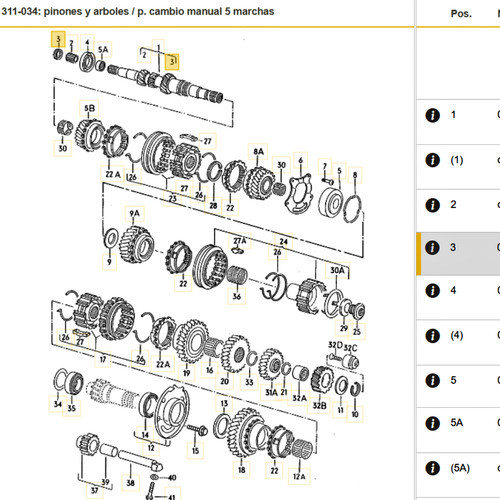Viewport: 500px width, 500px height.
Task: Open info icon for position 5 row
Action: click(432, 380)
